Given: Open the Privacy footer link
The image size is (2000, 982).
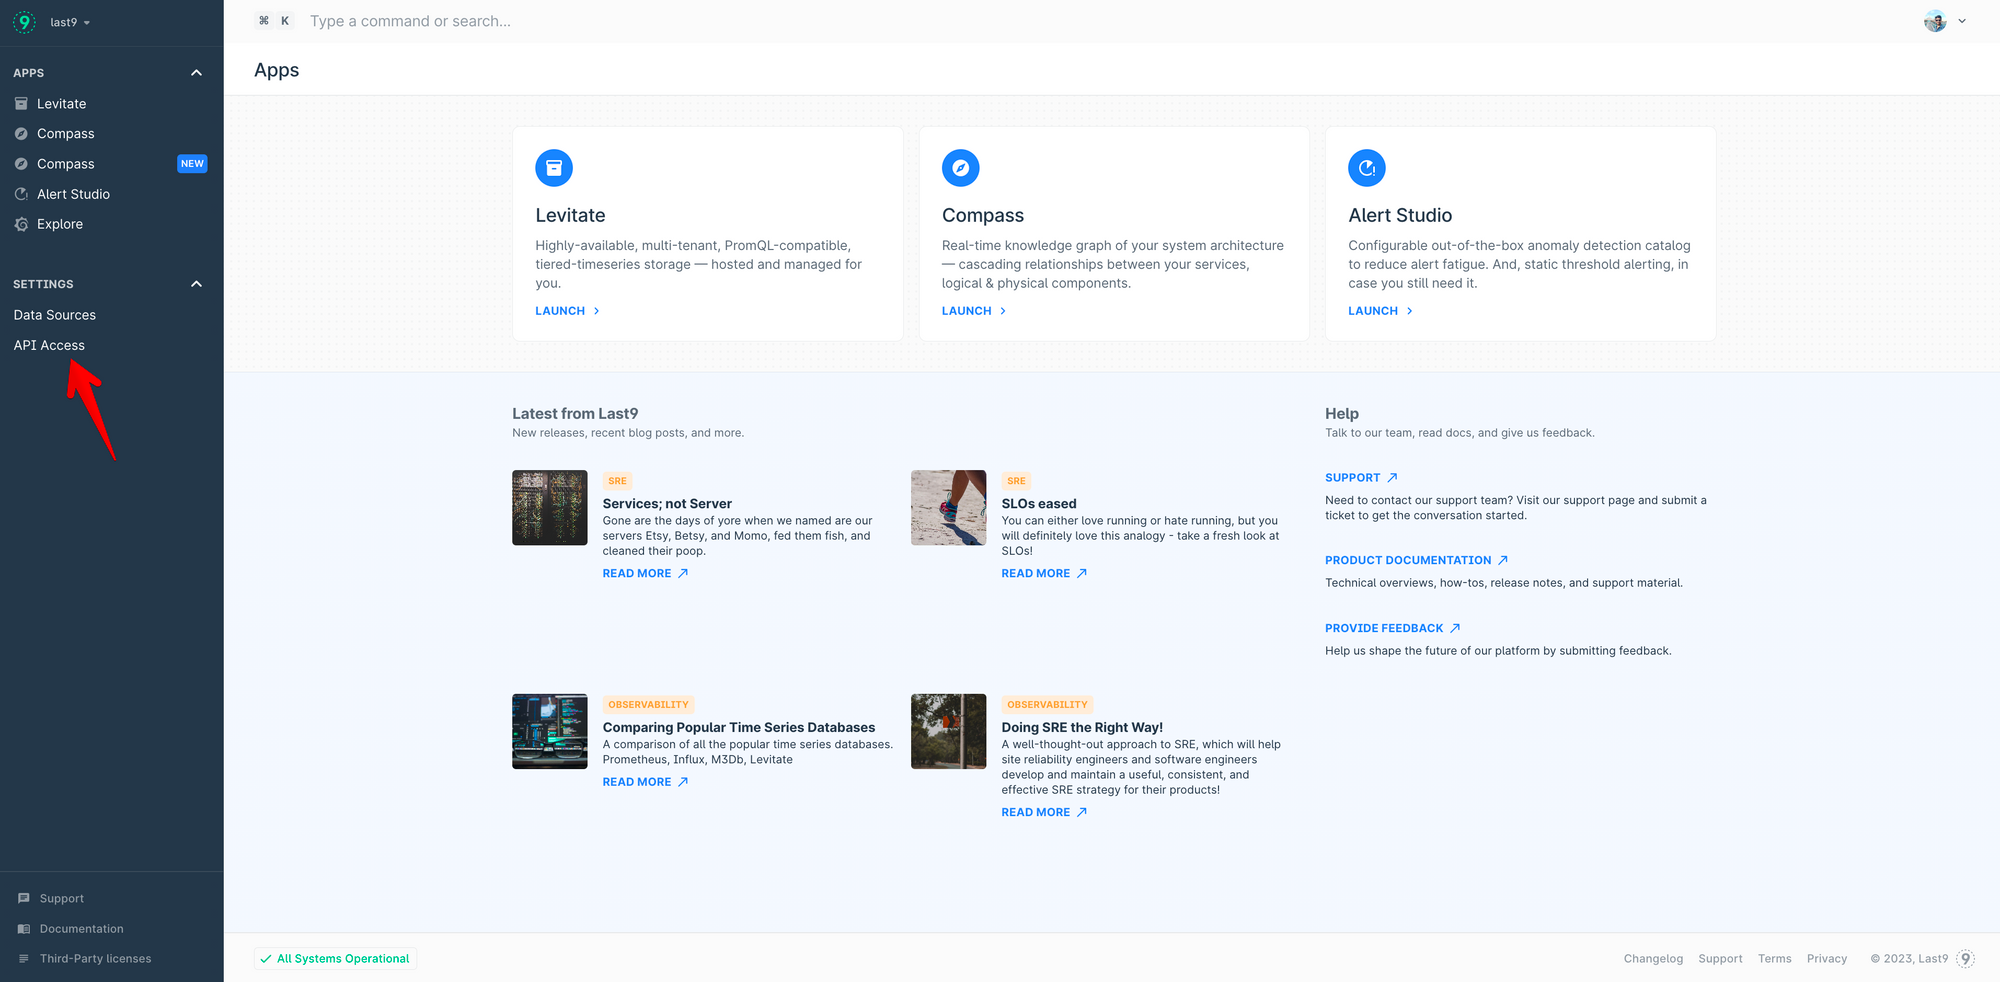Looking at the screenshot, I should coord(1827,959).
